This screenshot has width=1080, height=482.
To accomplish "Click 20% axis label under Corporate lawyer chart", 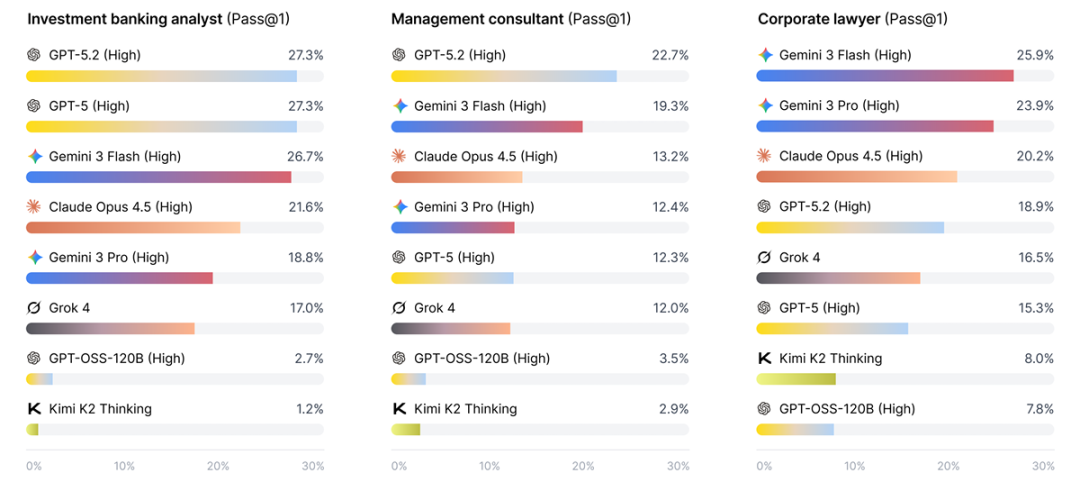I will (x=947, y=466).
